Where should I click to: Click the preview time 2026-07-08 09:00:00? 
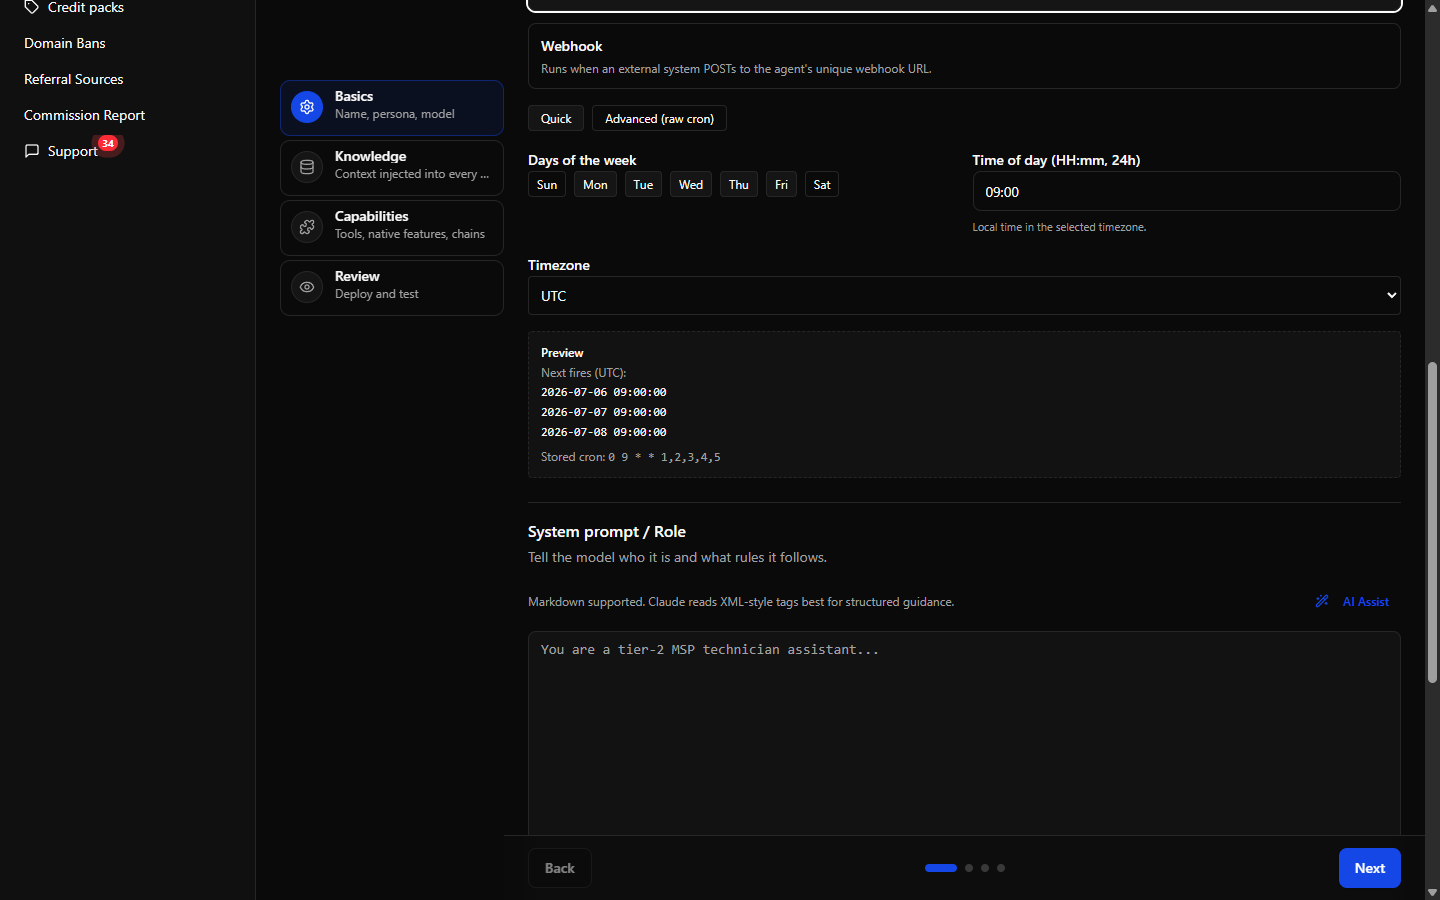point(604,432)
